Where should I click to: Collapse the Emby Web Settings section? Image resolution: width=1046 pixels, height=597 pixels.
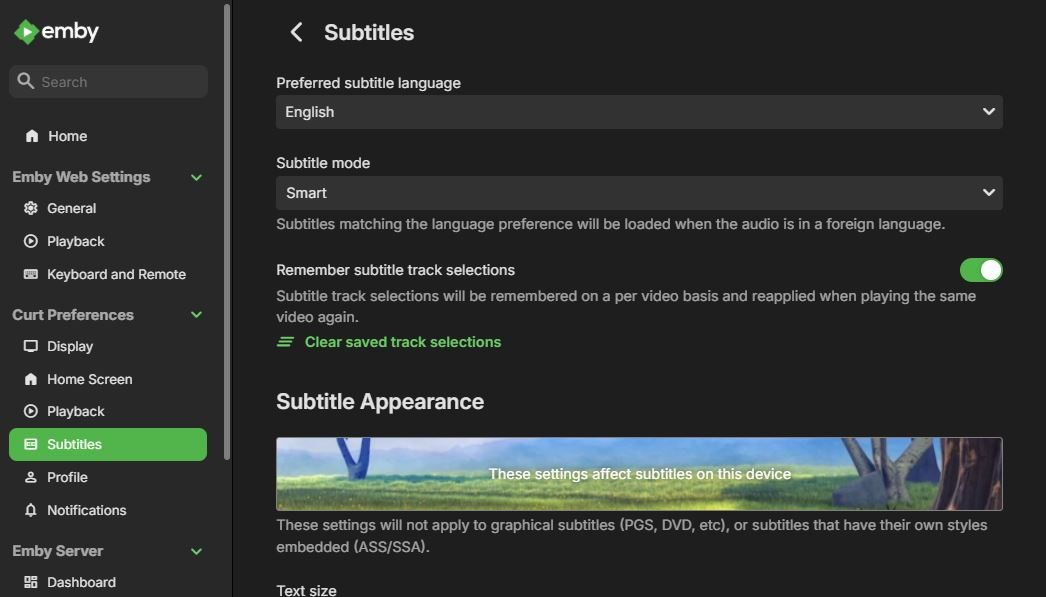[196, 177]
